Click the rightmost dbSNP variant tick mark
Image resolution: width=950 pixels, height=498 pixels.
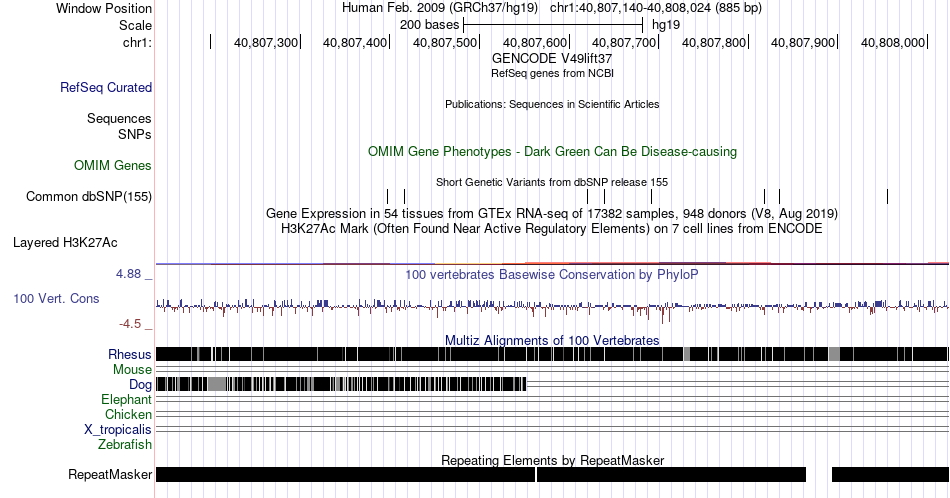click(x=888, y=196)
